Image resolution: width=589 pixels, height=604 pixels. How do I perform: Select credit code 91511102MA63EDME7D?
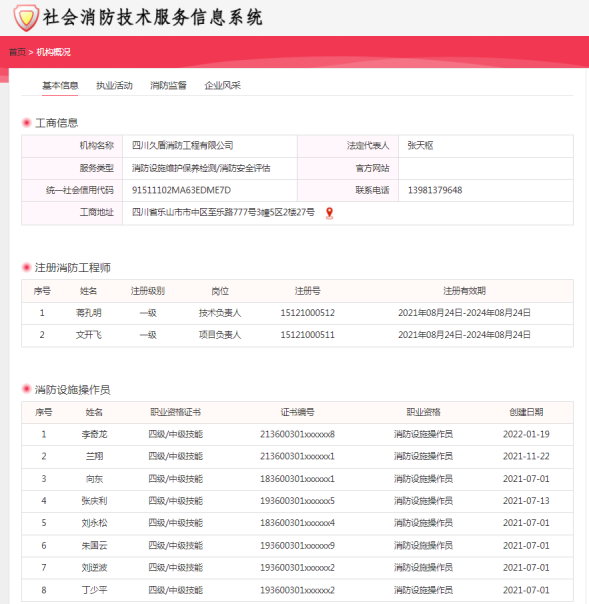tap(181, 190)
